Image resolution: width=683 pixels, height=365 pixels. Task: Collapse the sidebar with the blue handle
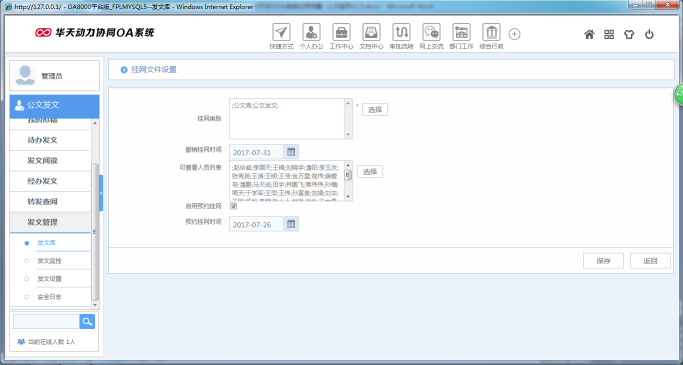point(101,193)
